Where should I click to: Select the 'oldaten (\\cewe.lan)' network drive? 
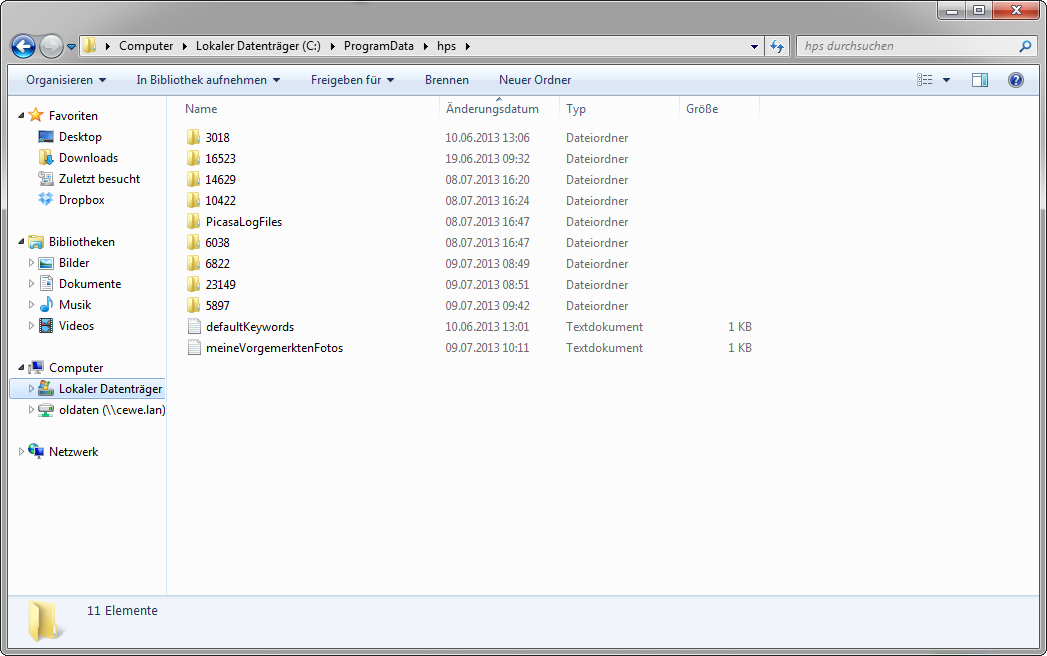pyautogui.click(x=112, y=410)
